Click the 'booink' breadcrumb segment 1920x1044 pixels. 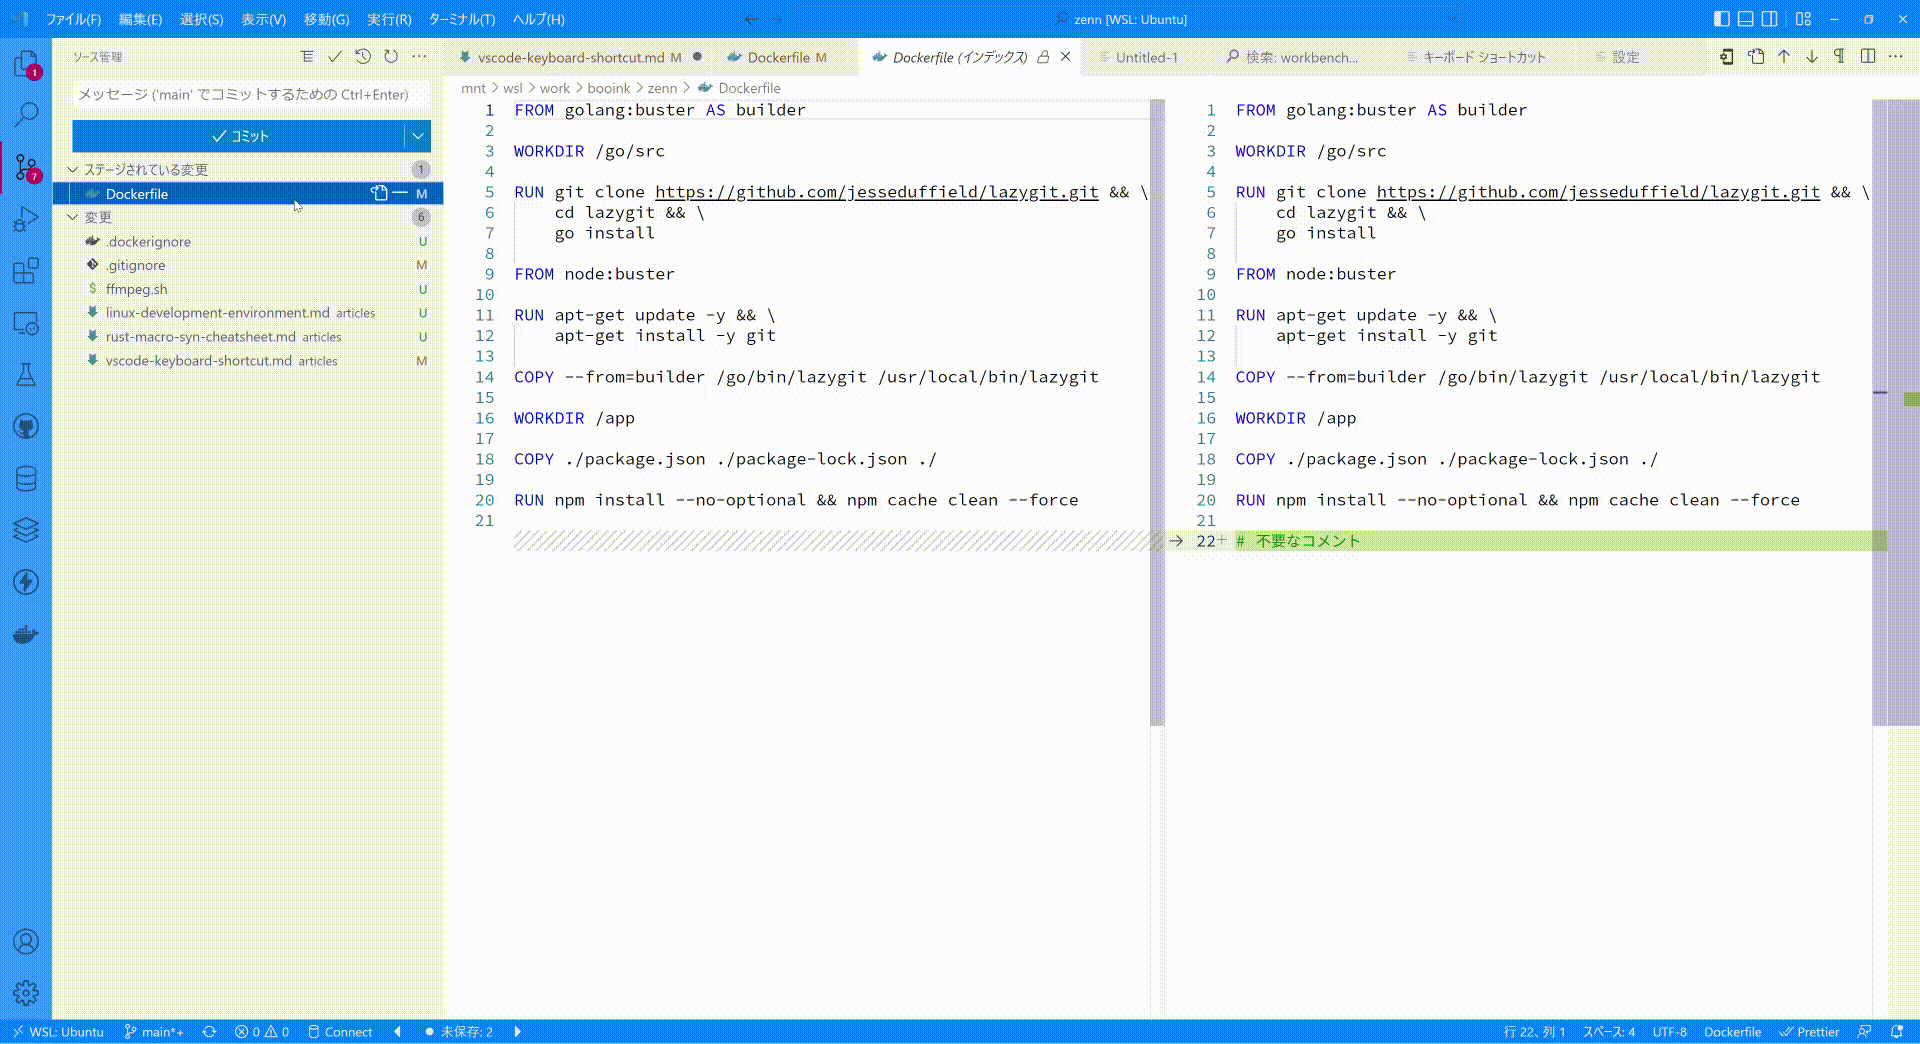pos(609,88)
